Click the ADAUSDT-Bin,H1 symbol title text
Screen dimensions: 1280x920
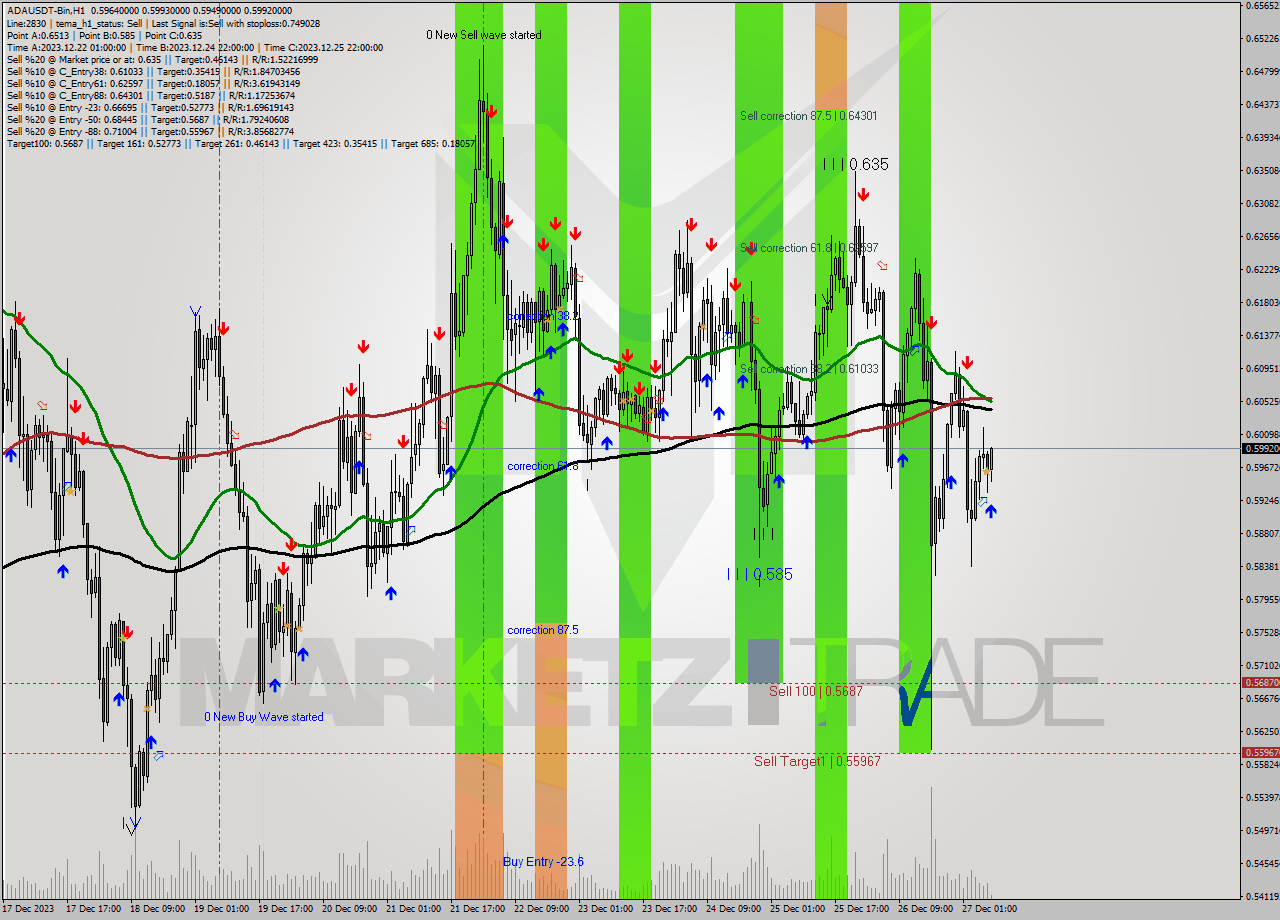[45, 11]
